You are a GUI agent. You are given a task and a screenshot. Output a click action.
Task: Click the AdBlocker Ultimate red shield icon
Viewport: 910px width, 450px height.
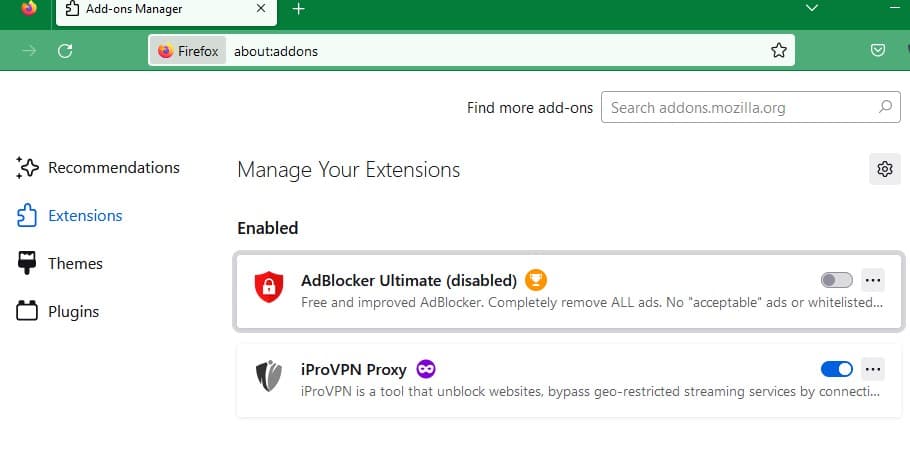(269, 288)
